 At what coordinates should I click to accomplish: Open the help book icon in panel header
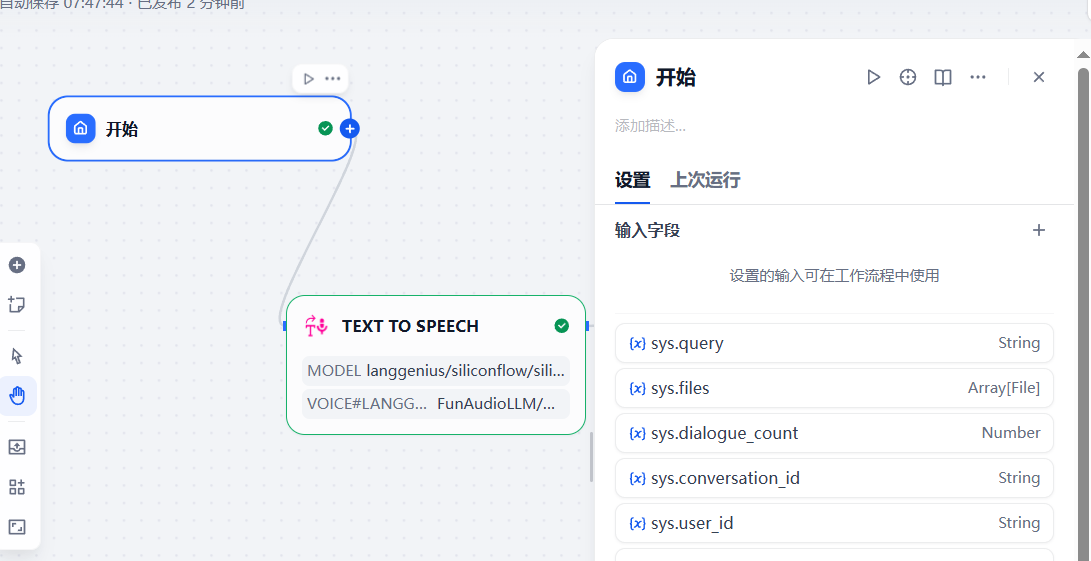(942, 77)
